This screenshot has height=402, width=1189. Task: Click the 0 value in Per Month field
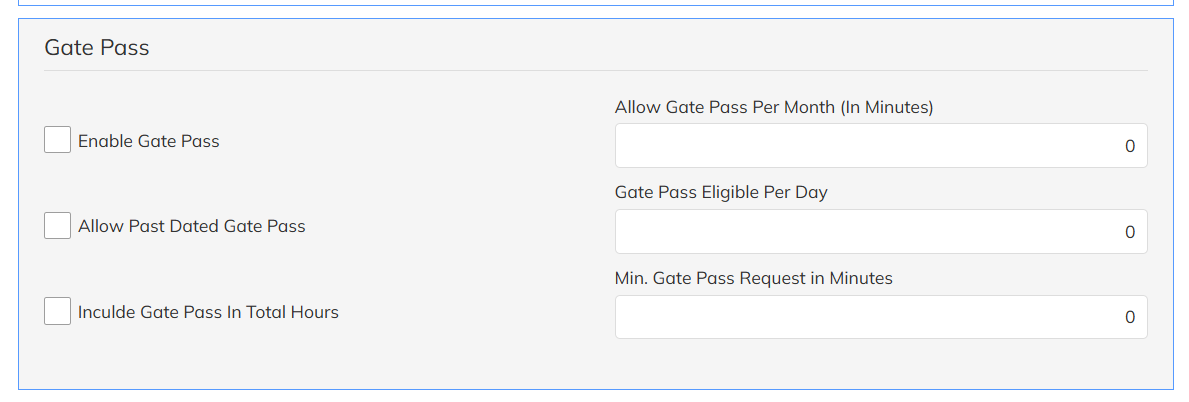pyautogui.click(x=1130, y=146)
